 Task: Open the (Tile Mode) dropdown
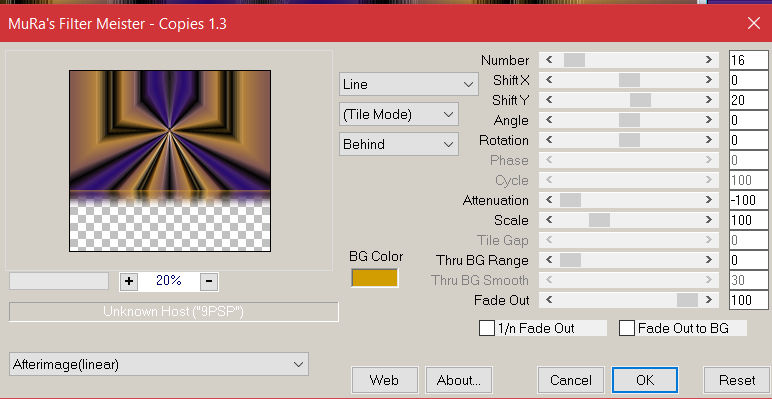[399, 114]
